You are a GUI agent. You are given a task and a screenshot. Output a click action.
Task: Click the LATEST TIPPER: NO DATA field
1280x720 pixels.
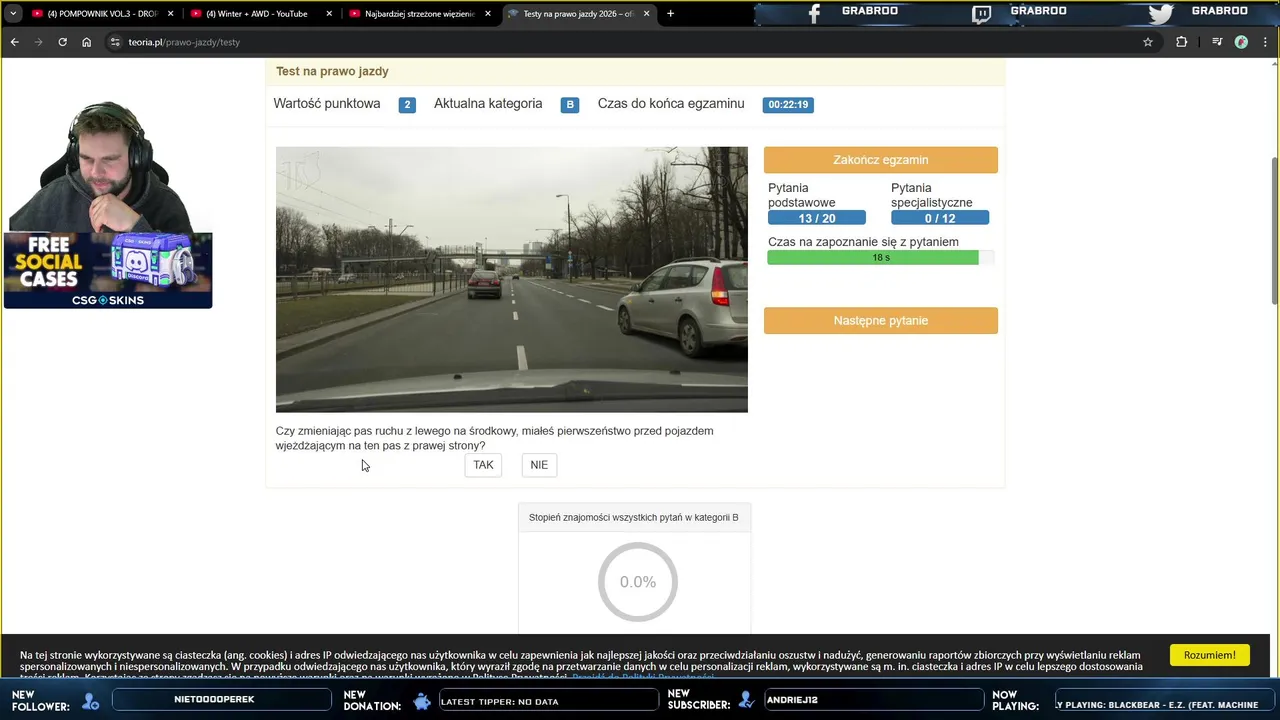tap(549, 701)
